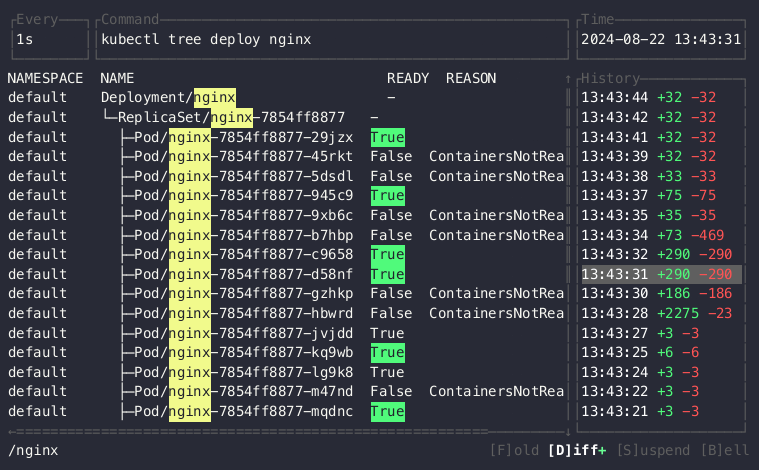Click the Time box showing 2024-08-22
The image size is (759, 470).
tap(661, 40)
